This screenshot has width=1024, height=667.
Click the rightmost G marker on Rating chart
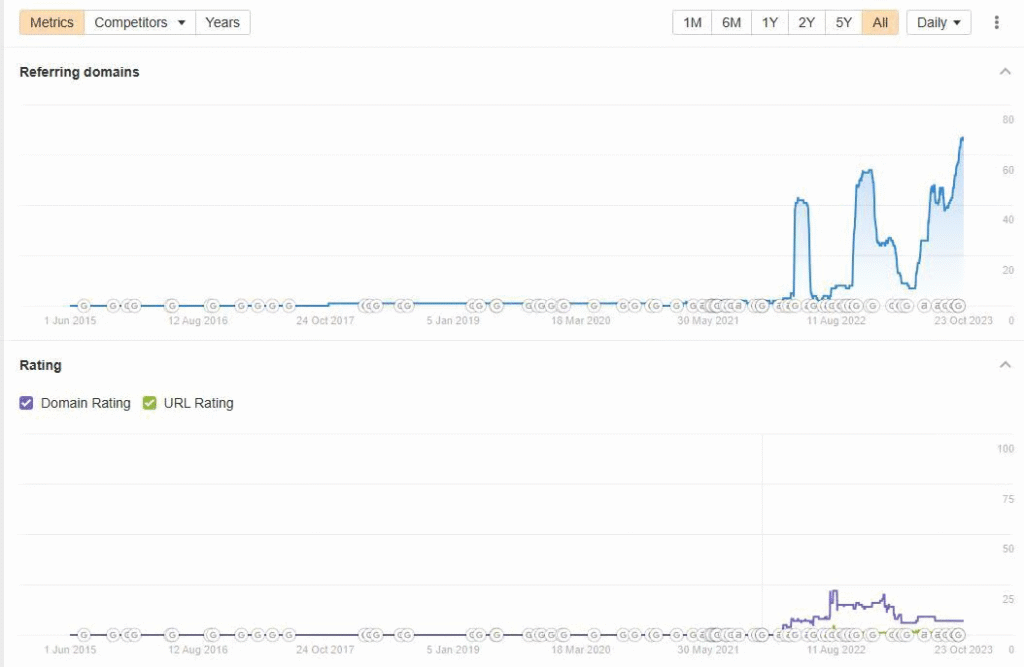(957, 634)
